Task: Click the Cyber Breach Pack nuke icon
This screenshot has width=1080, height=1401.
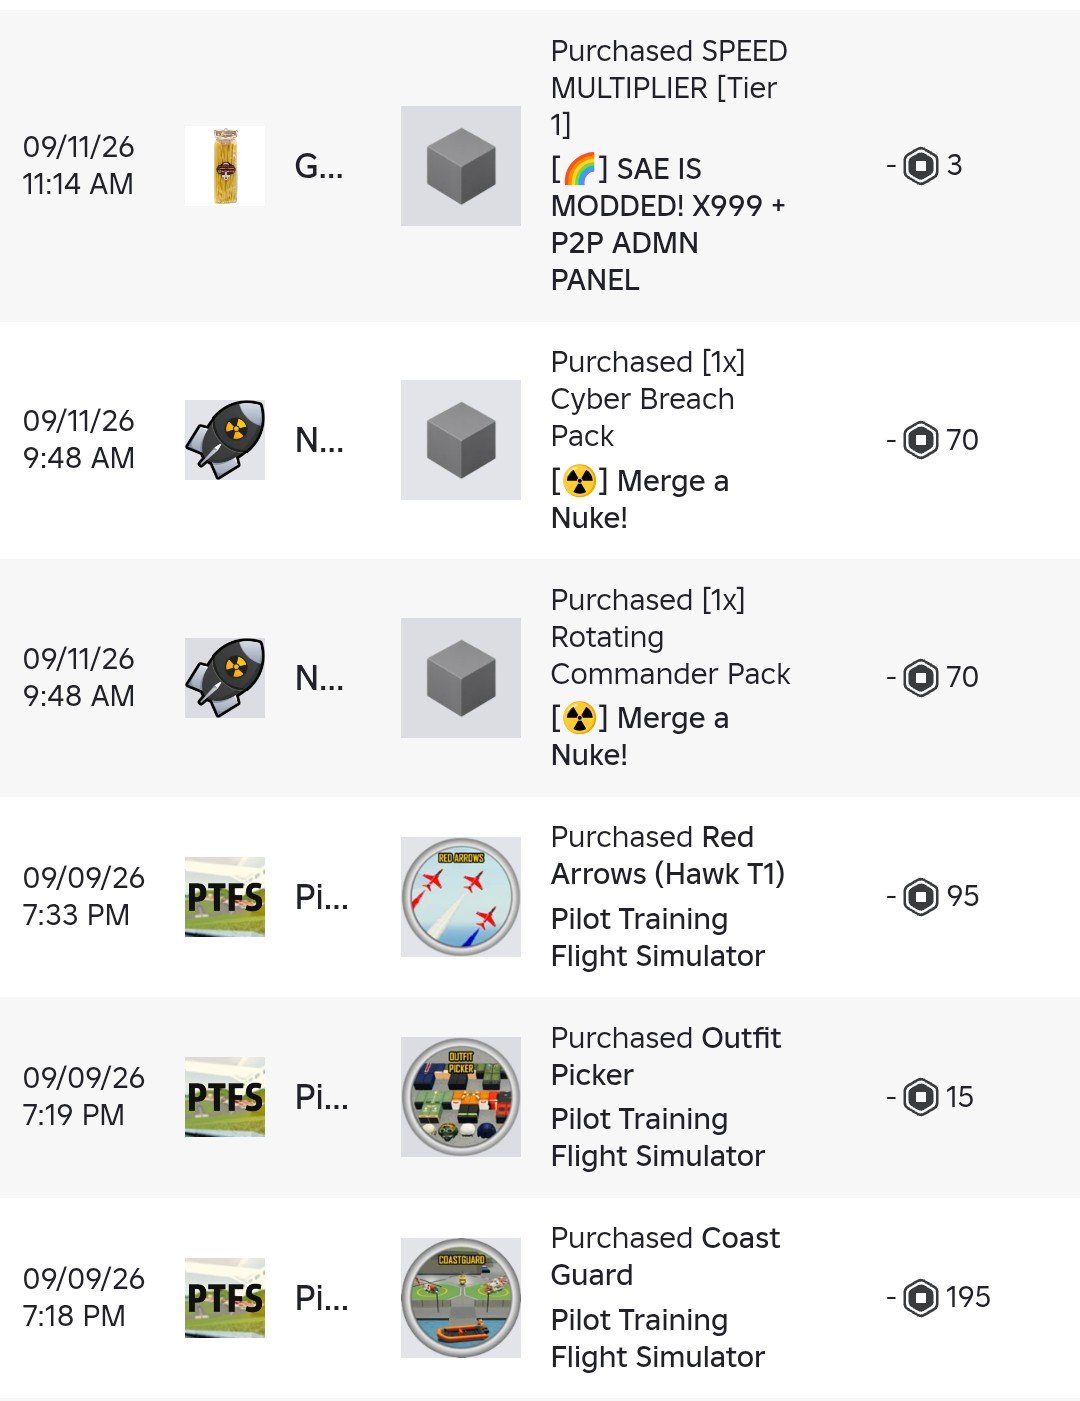Action: click(225, 440)
